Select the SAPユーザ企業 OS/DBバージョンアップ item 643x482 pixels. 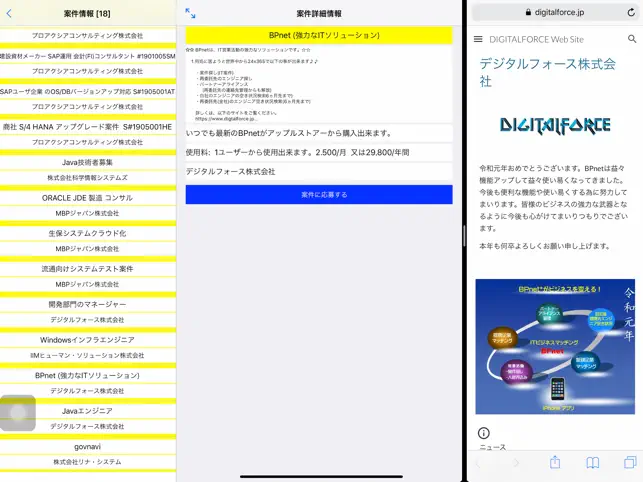tap(88, 91)
